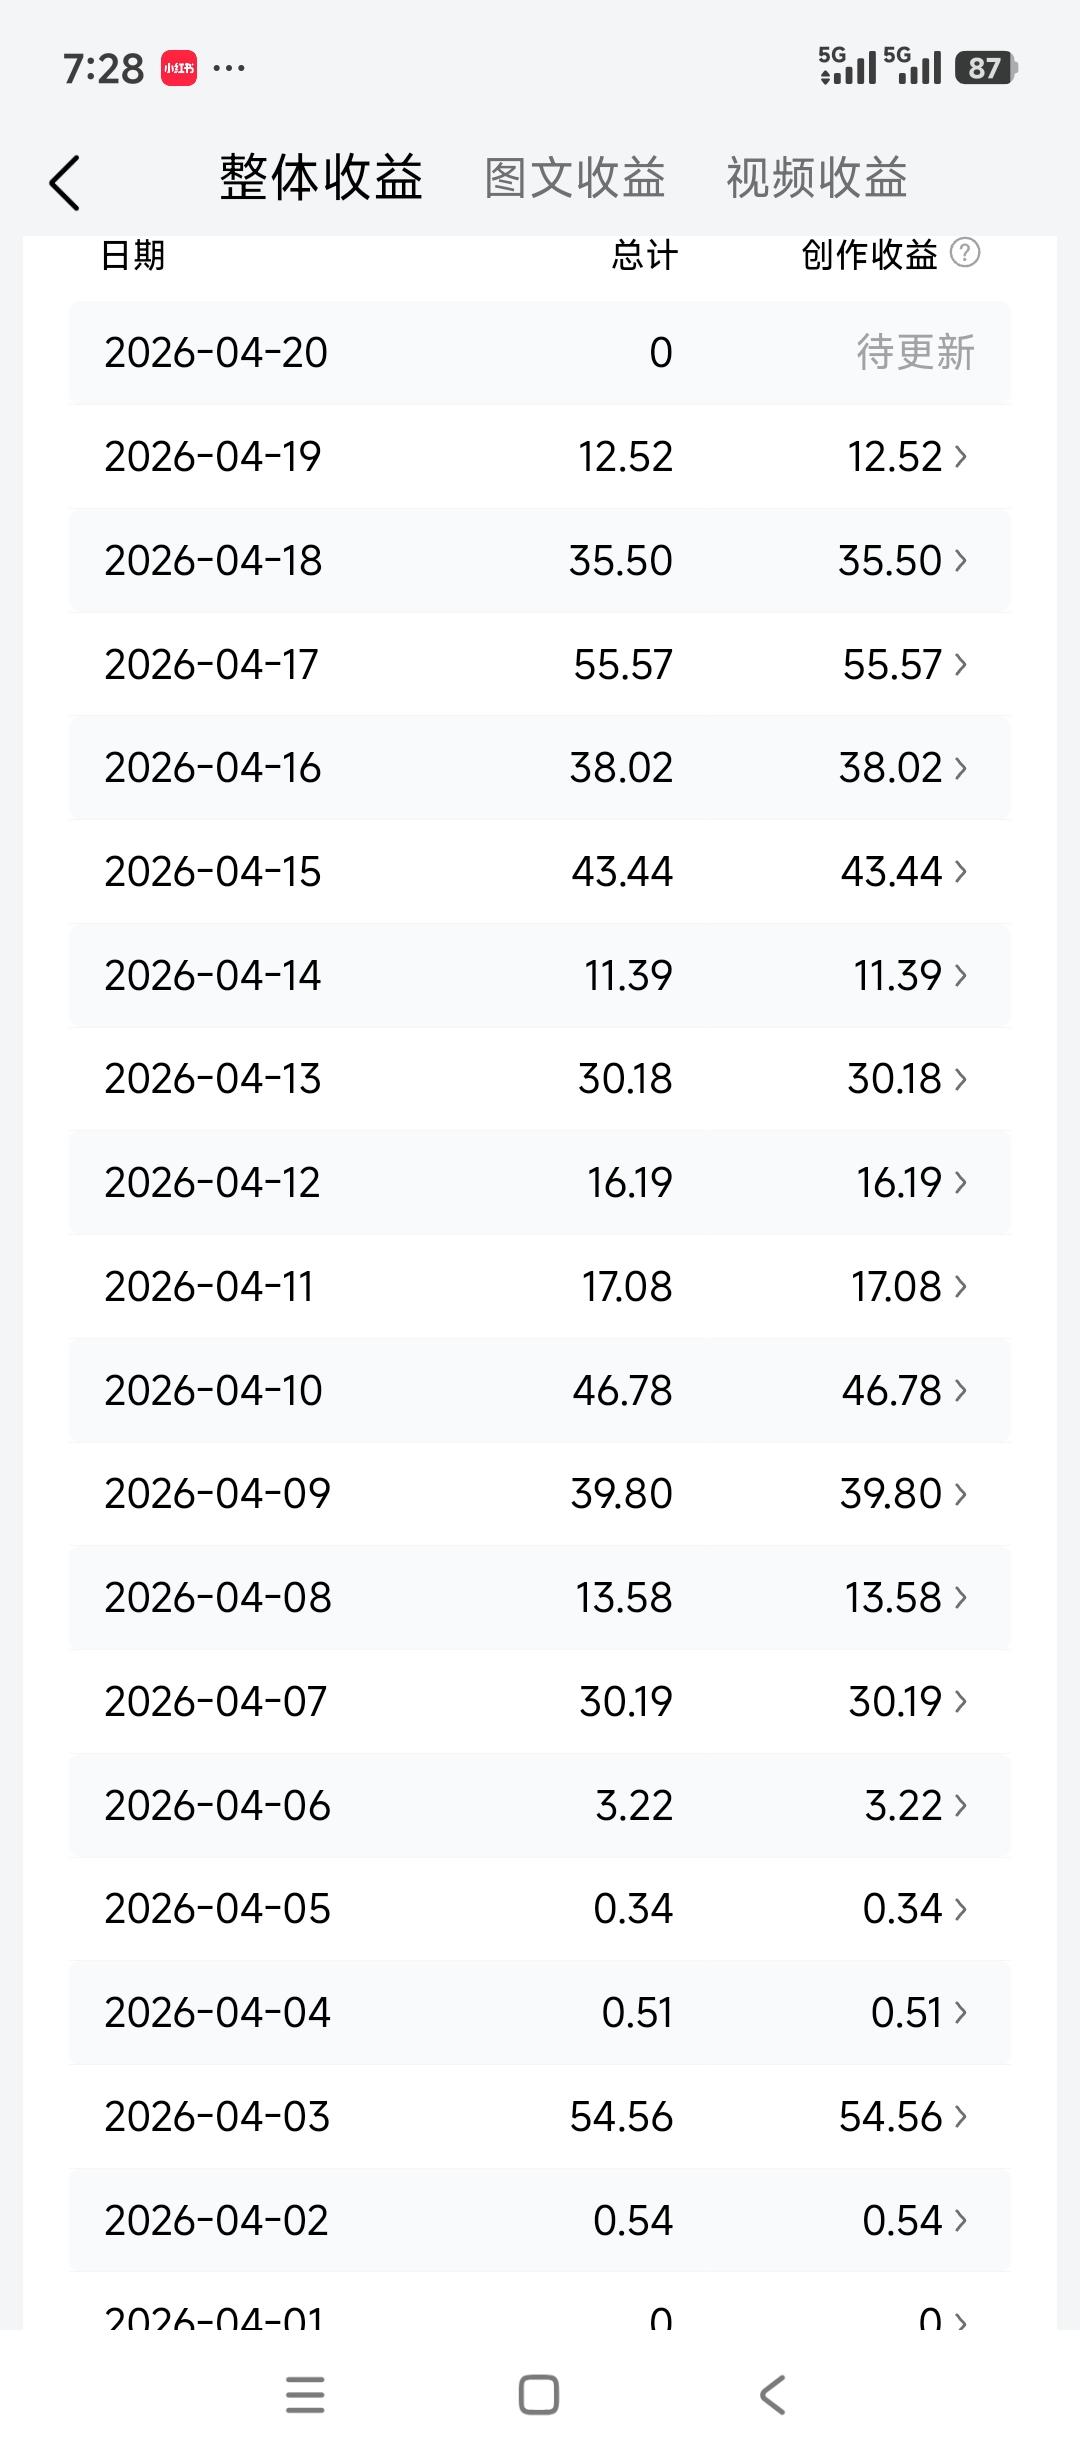Image resolution: width=1080 pixels, height=2460 pixels.
Task: Tap the battery indicator showing 87
Action: tap(984, 67)
